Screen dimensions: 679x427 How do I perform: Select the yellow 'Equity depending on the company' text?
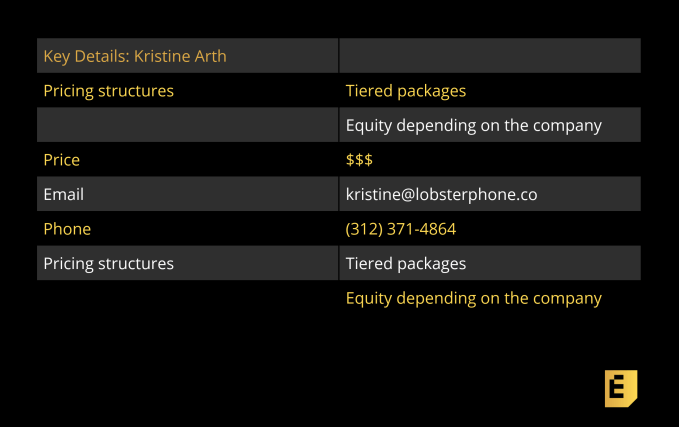tap(473, 298)
